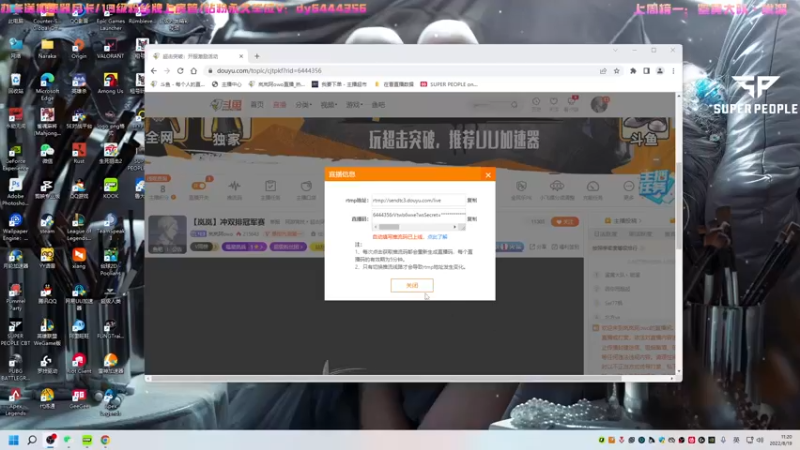Open the PUBG BATTLEGROUNDS shortcut

pyautogui.click(x=15, y=367)
